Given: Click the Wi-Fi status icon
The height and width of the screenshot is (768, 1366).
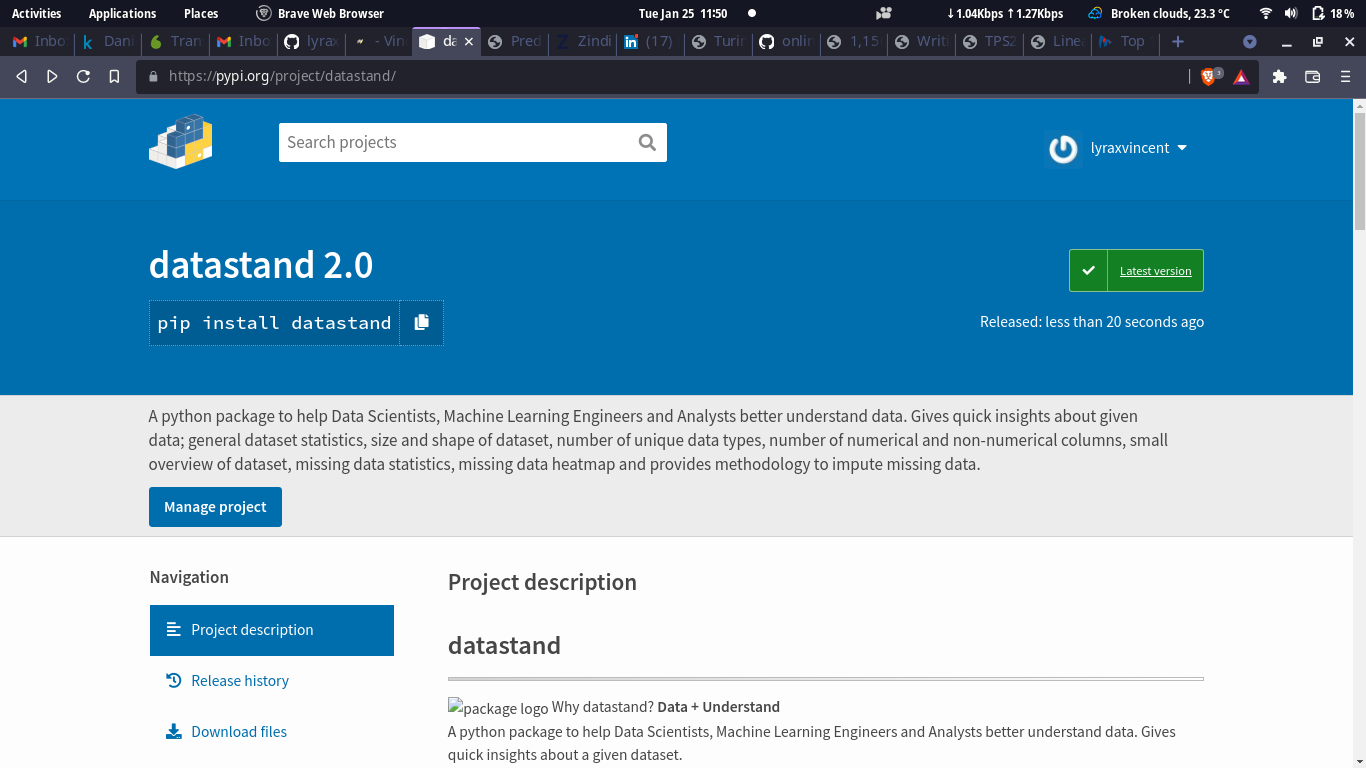Looking at the screenshot, I should [1266, 13].
